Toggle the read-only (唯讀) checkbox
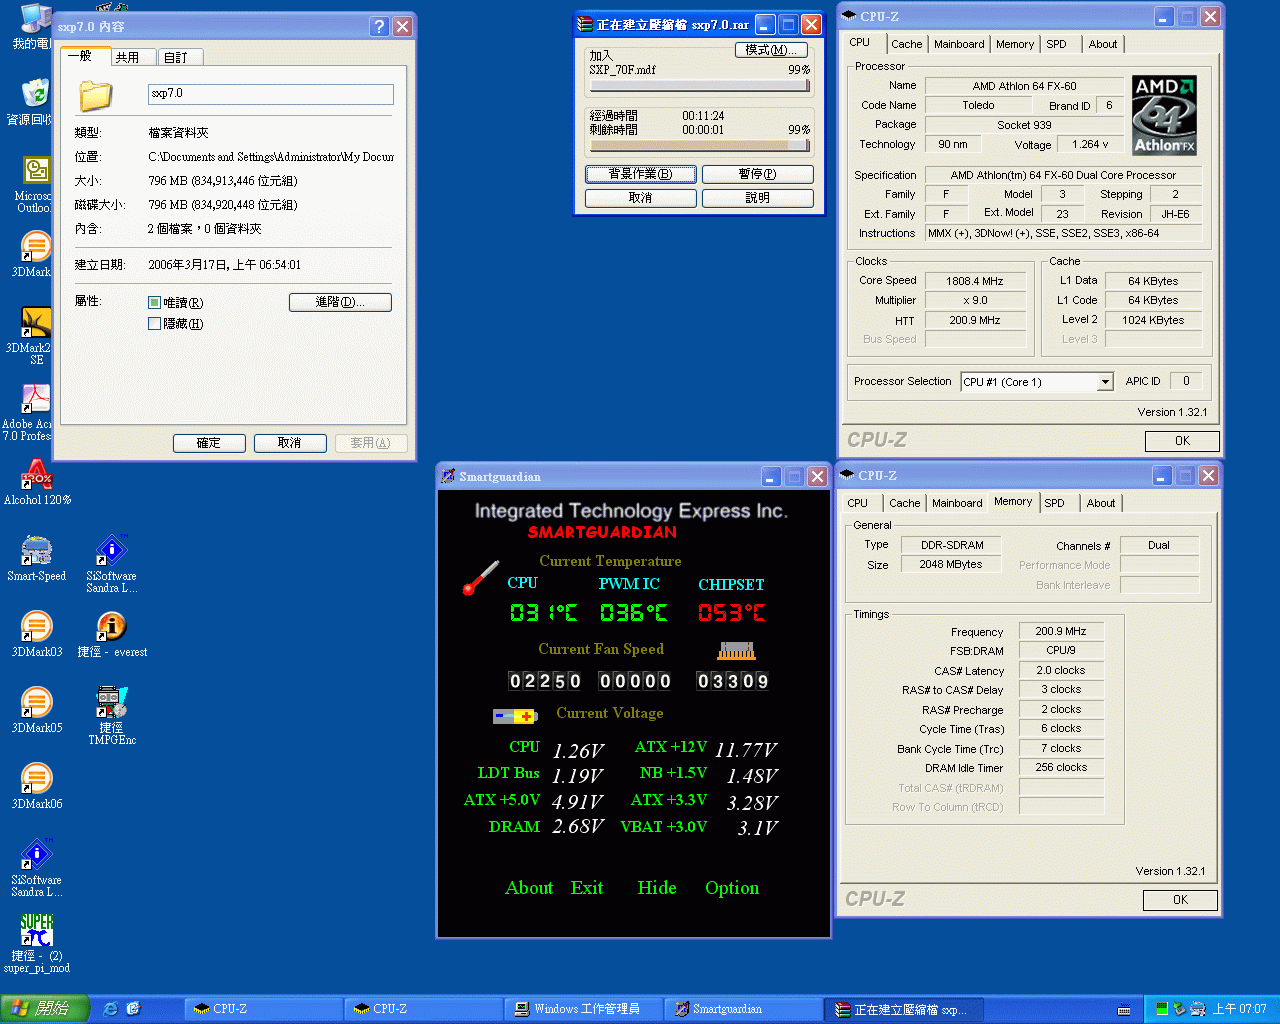Screen dimensions: 1280x1024 154,302
